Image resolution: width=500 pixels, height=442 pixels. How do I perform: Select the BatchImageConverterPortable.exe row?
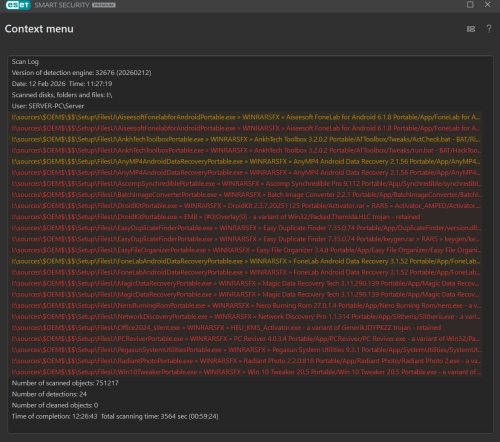pos(246,195)
